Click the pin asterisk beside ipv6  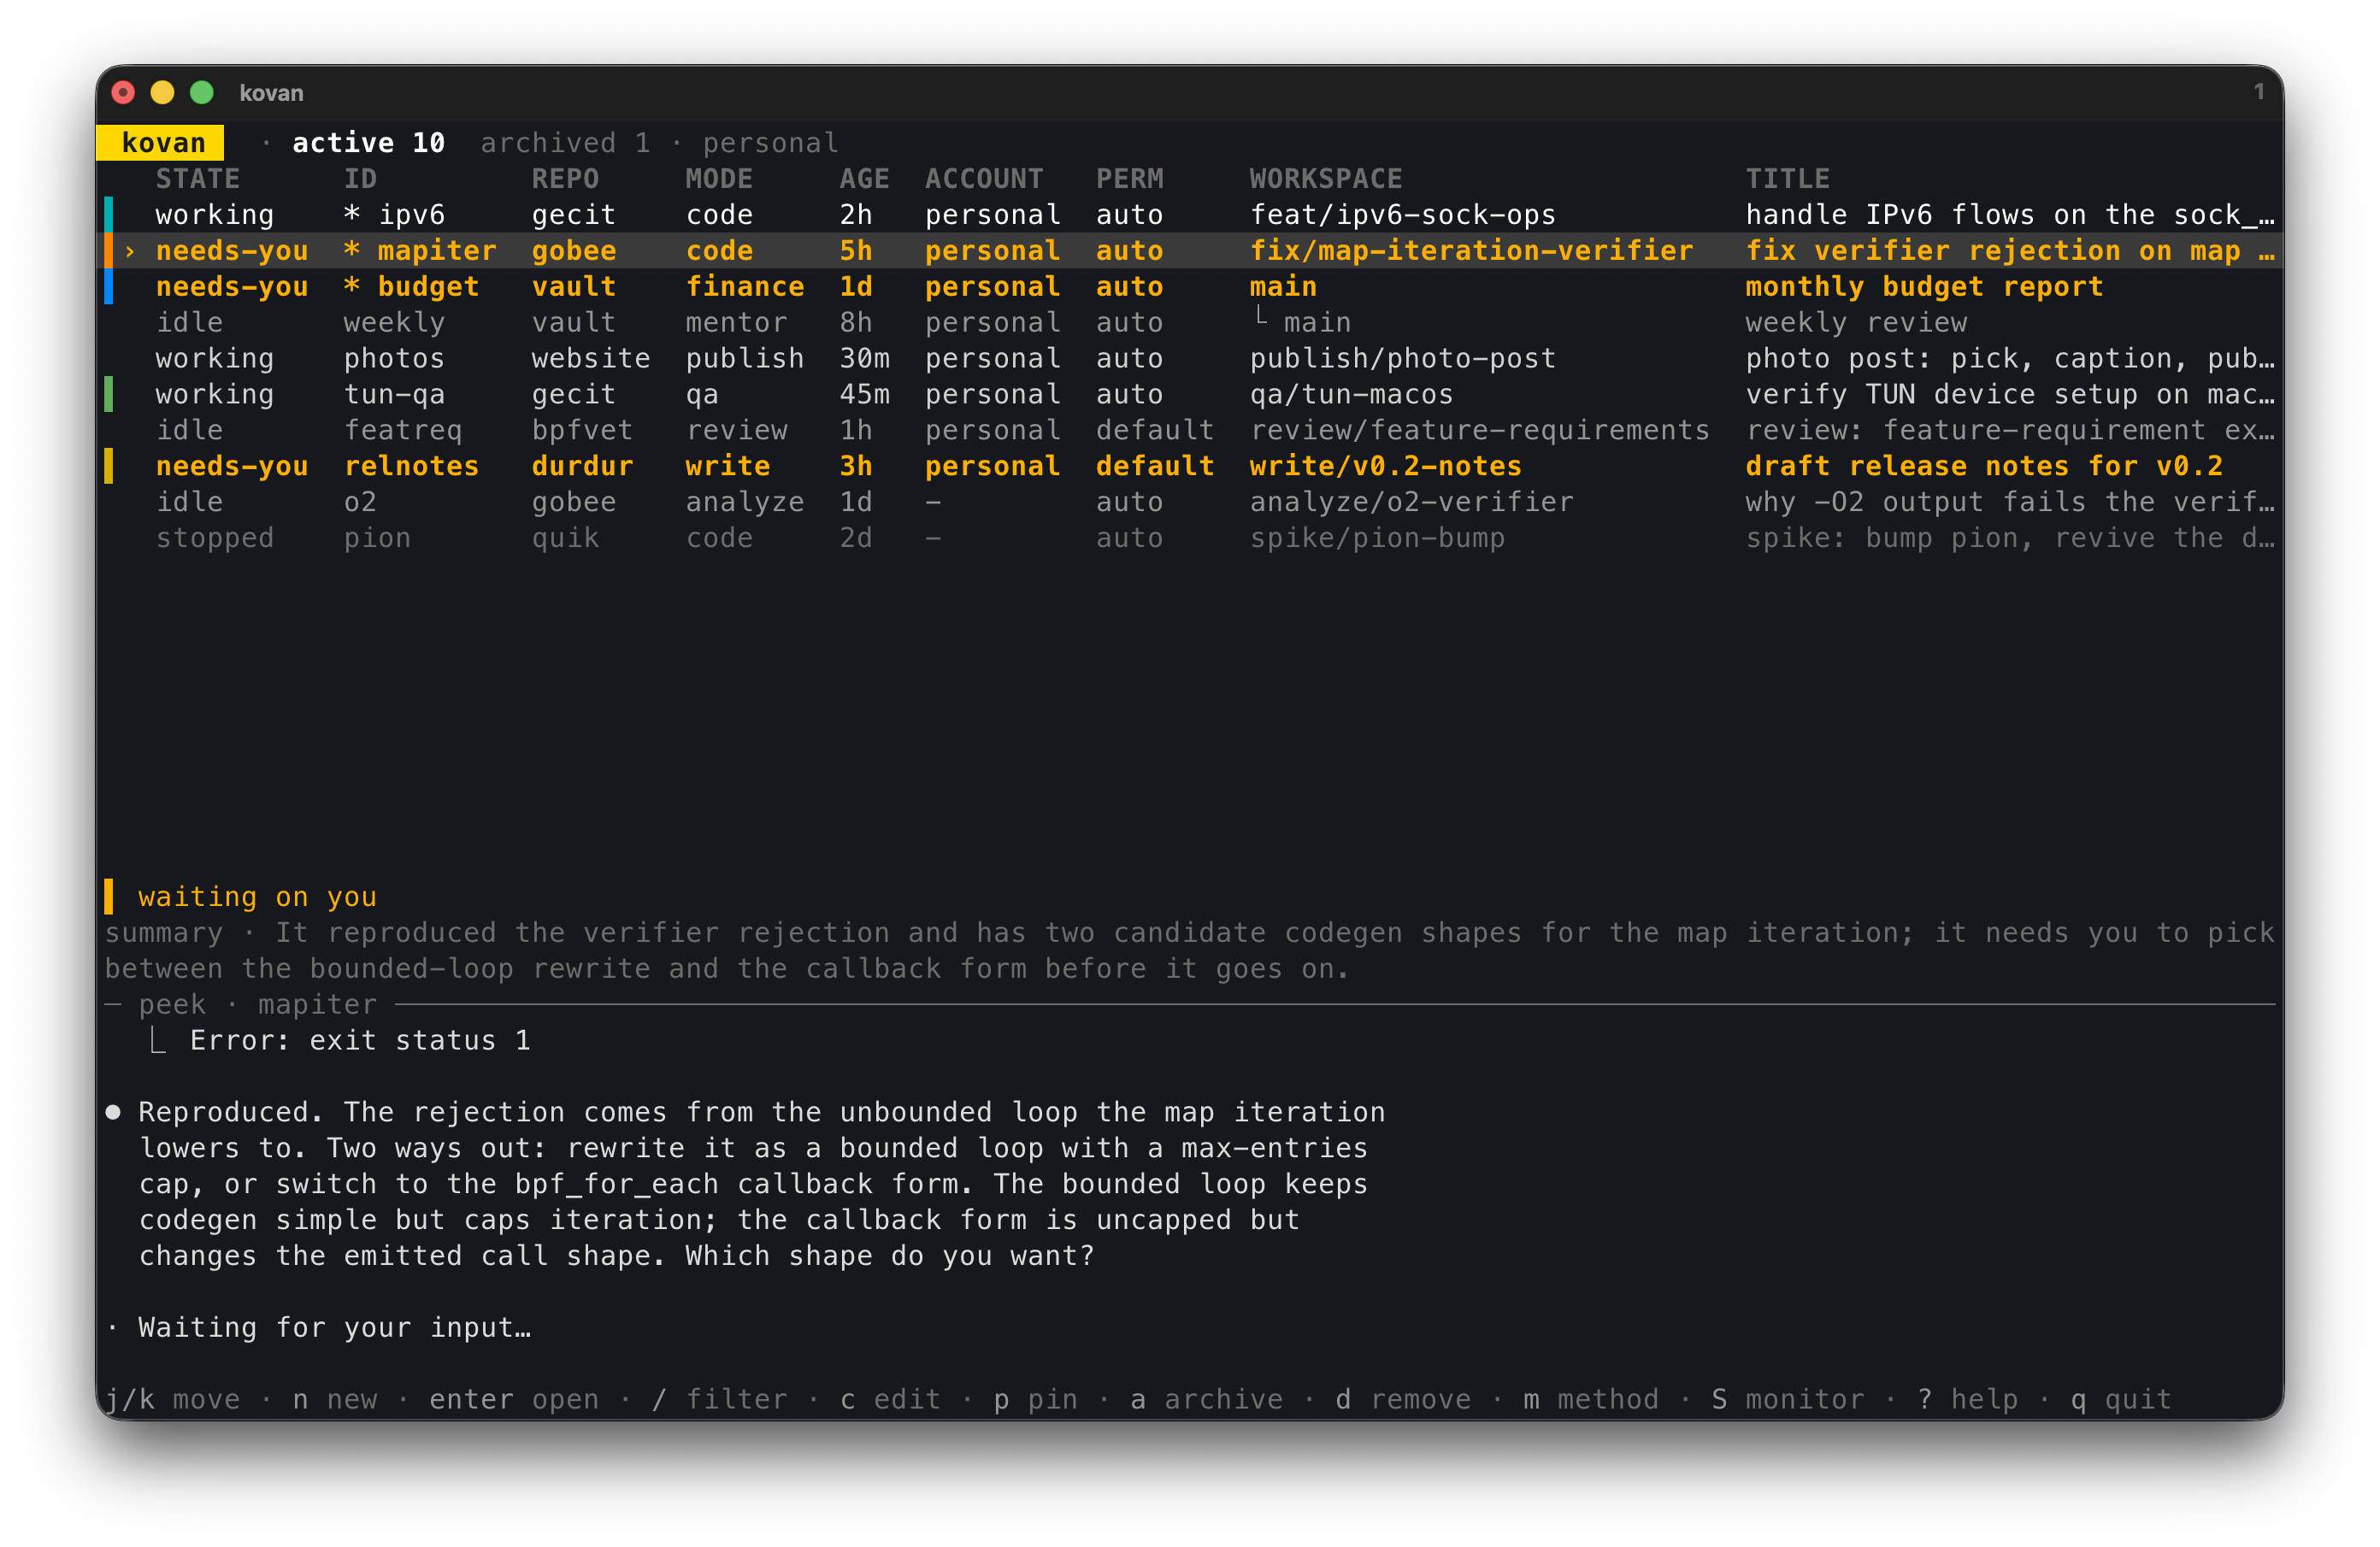pyautogui.click(x=351, y=215)
